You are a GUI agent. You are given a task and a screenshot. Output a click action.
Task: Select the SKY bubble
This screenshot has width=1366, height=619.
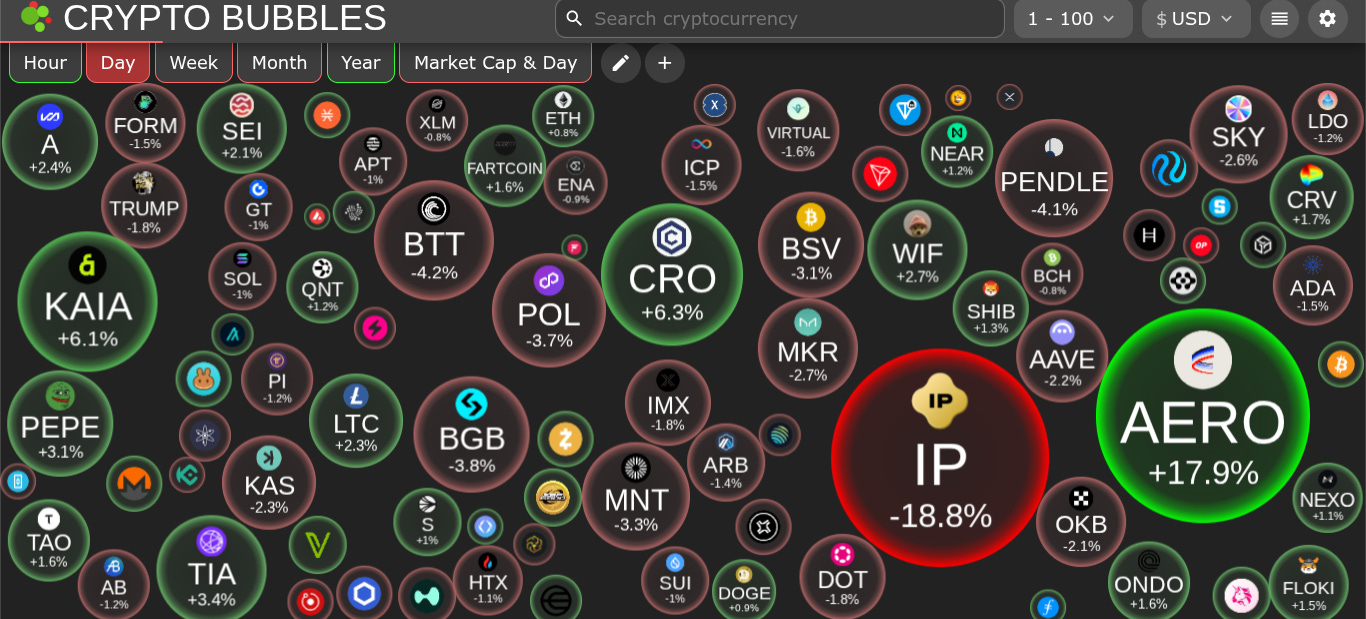pos(1238,134)
